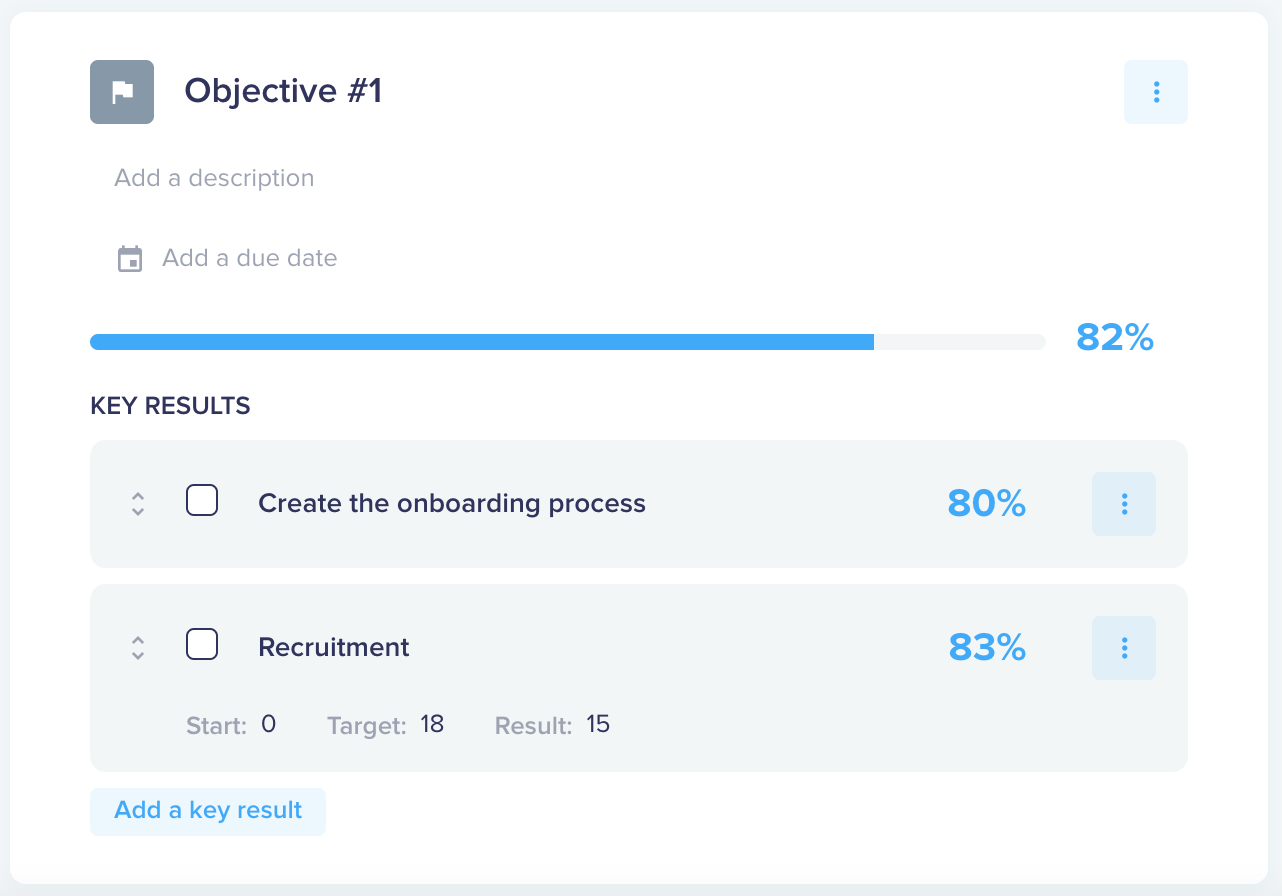
Task: Edit the Recruitment Start value 0
Action: 268,724
